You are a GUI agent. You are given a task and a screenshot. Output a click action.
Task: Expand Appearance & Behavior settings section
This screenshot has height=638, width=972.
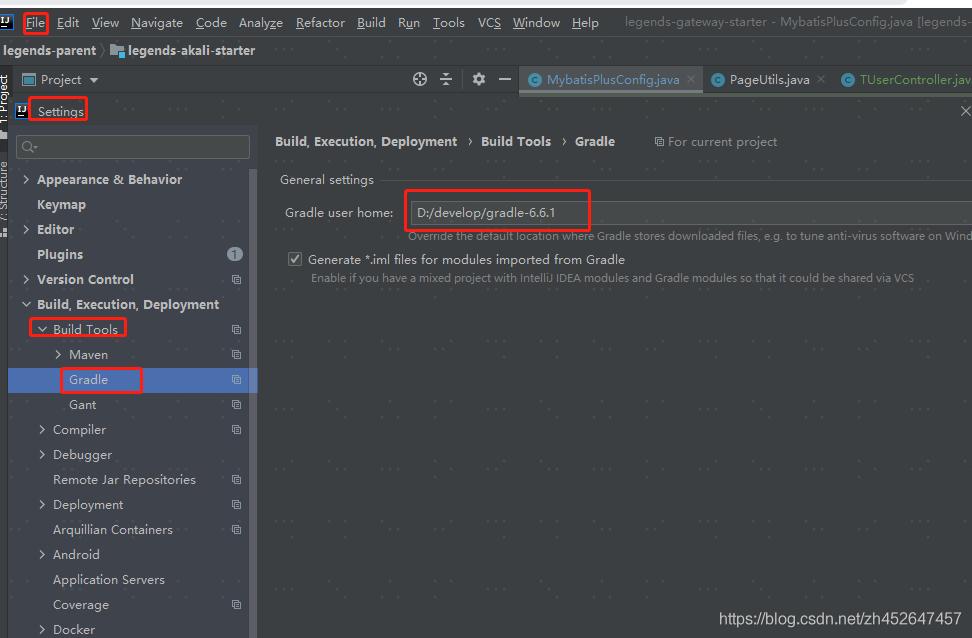click(26, 180)
